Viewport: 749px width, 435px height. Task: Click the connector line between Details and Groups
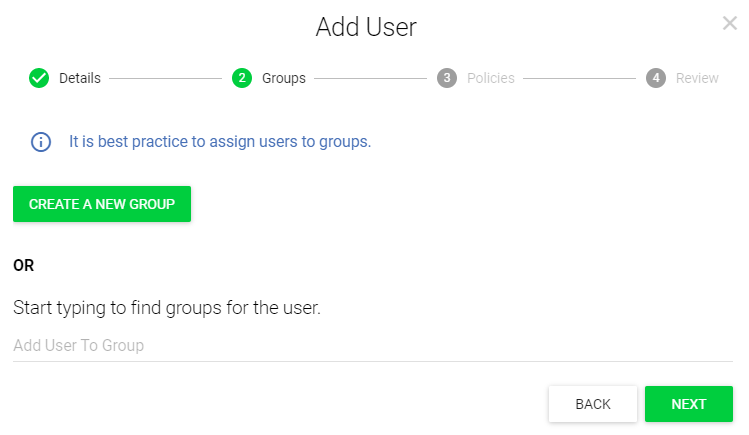click(x=165, y=78)
